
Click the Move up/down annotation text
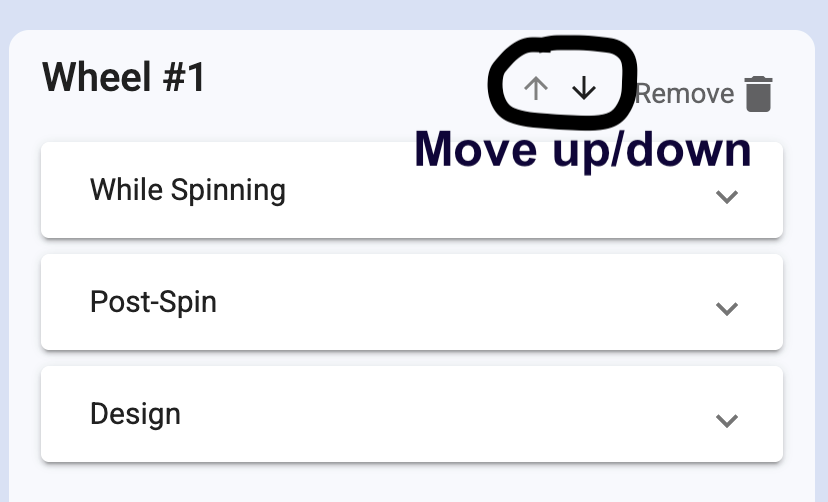[x=582, y=150]
